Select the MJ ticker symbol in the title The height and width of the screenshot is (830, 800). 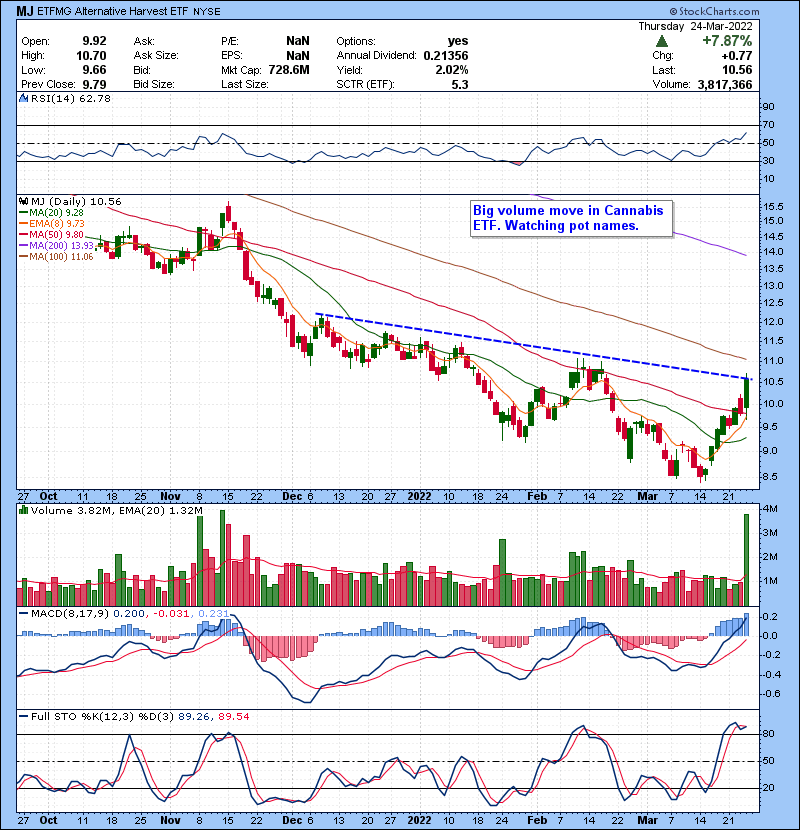24,11
